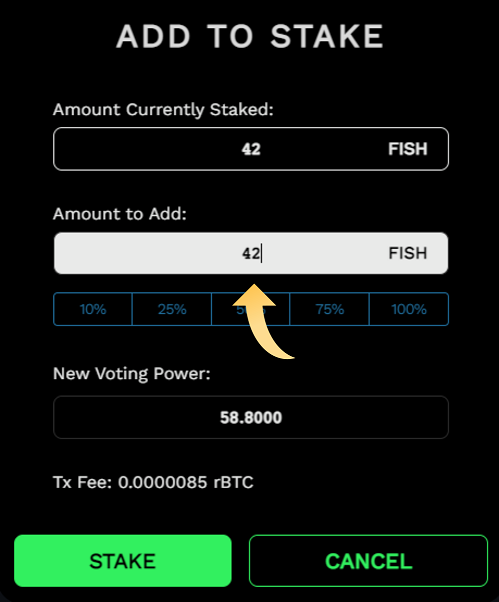Screen dimensions: 499x602
Task: Click the ADD TO STAKE title
Action: [x=250, y=36]
